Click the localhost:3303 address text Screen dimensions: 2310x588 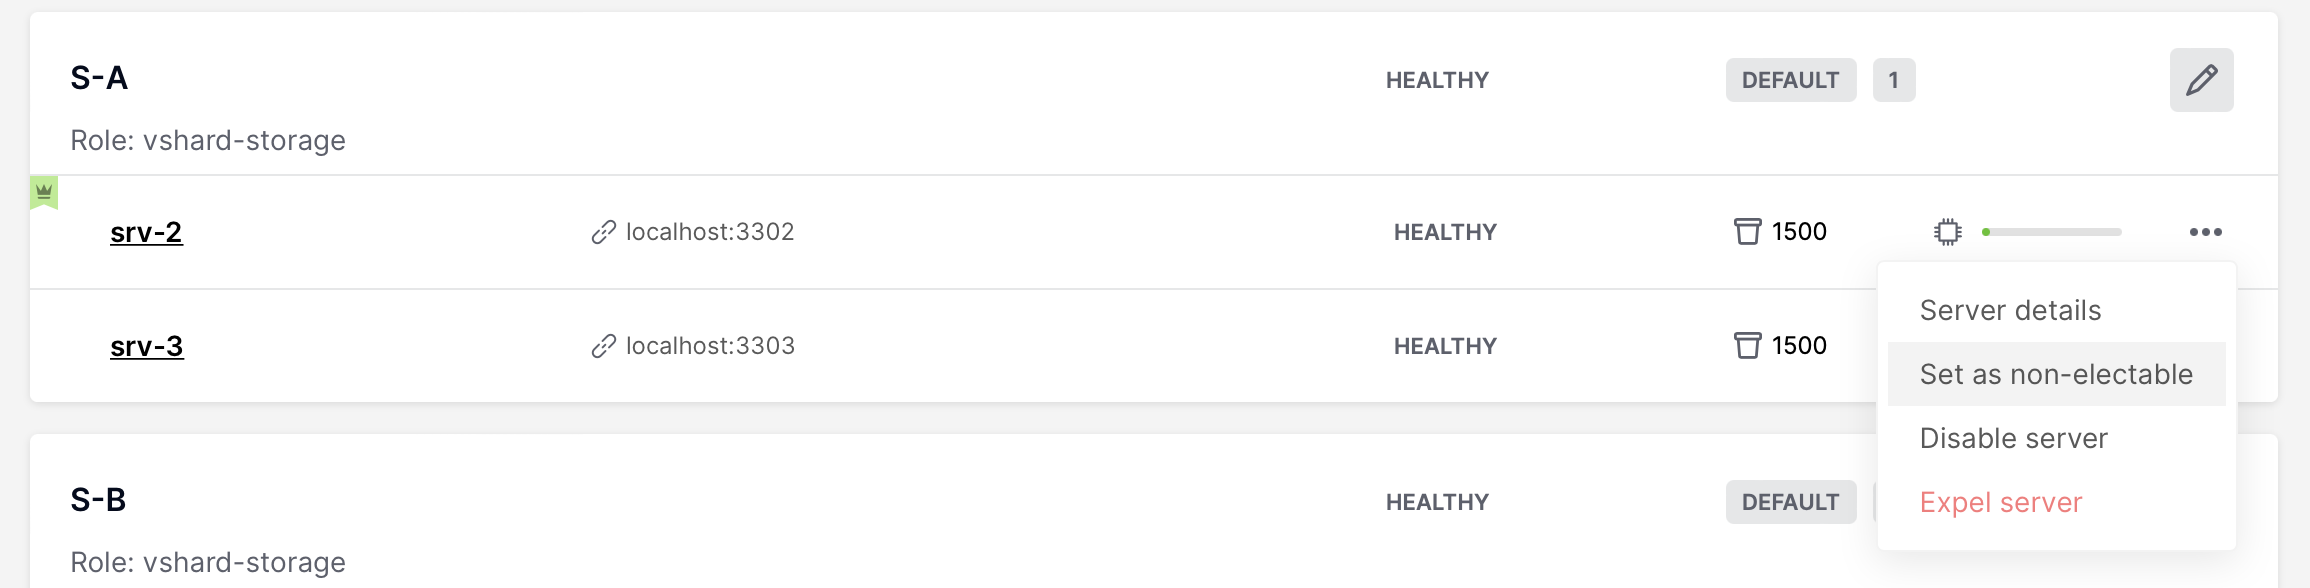pos(710,346)
